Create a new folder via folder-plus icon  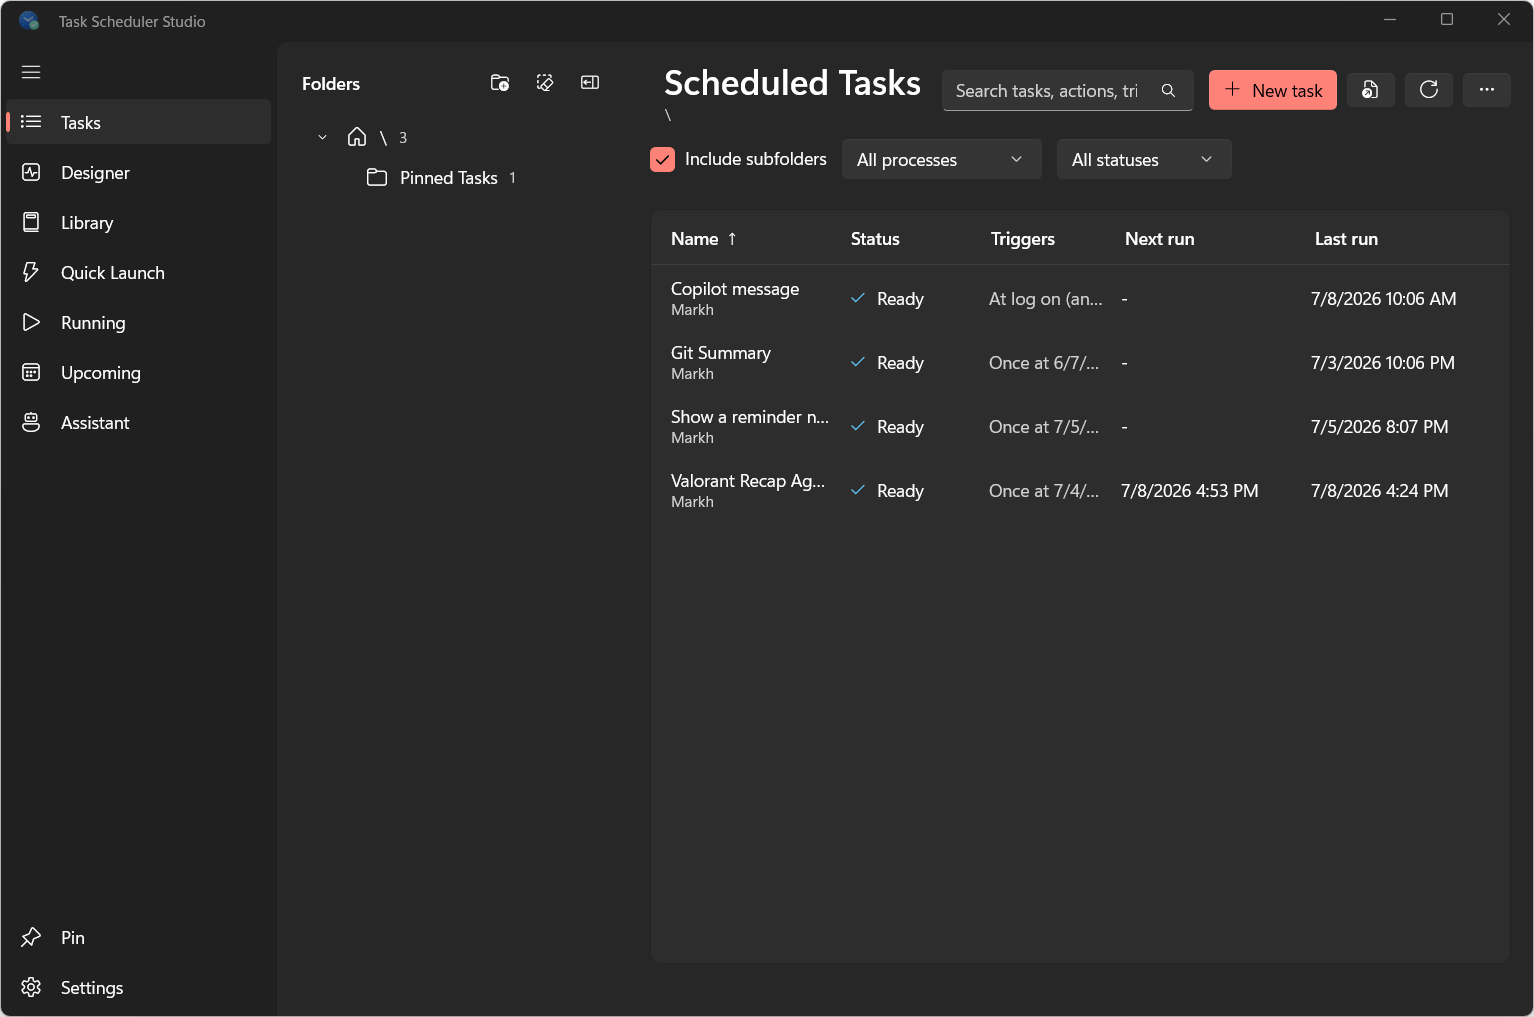[500, 83]
